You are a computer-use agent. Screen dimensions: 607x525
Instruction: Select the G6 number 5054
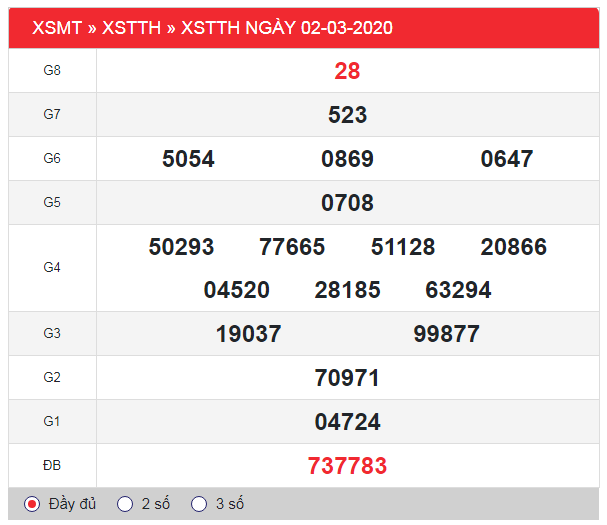tap(188, 159)
